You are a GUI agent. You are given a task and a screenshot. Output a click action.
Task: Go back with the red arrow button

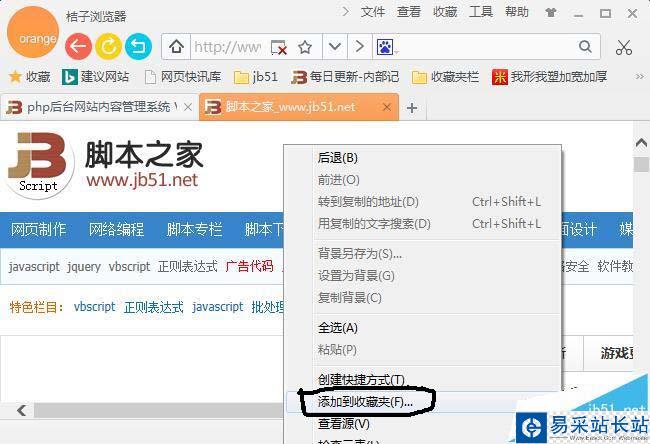[78, 46]
